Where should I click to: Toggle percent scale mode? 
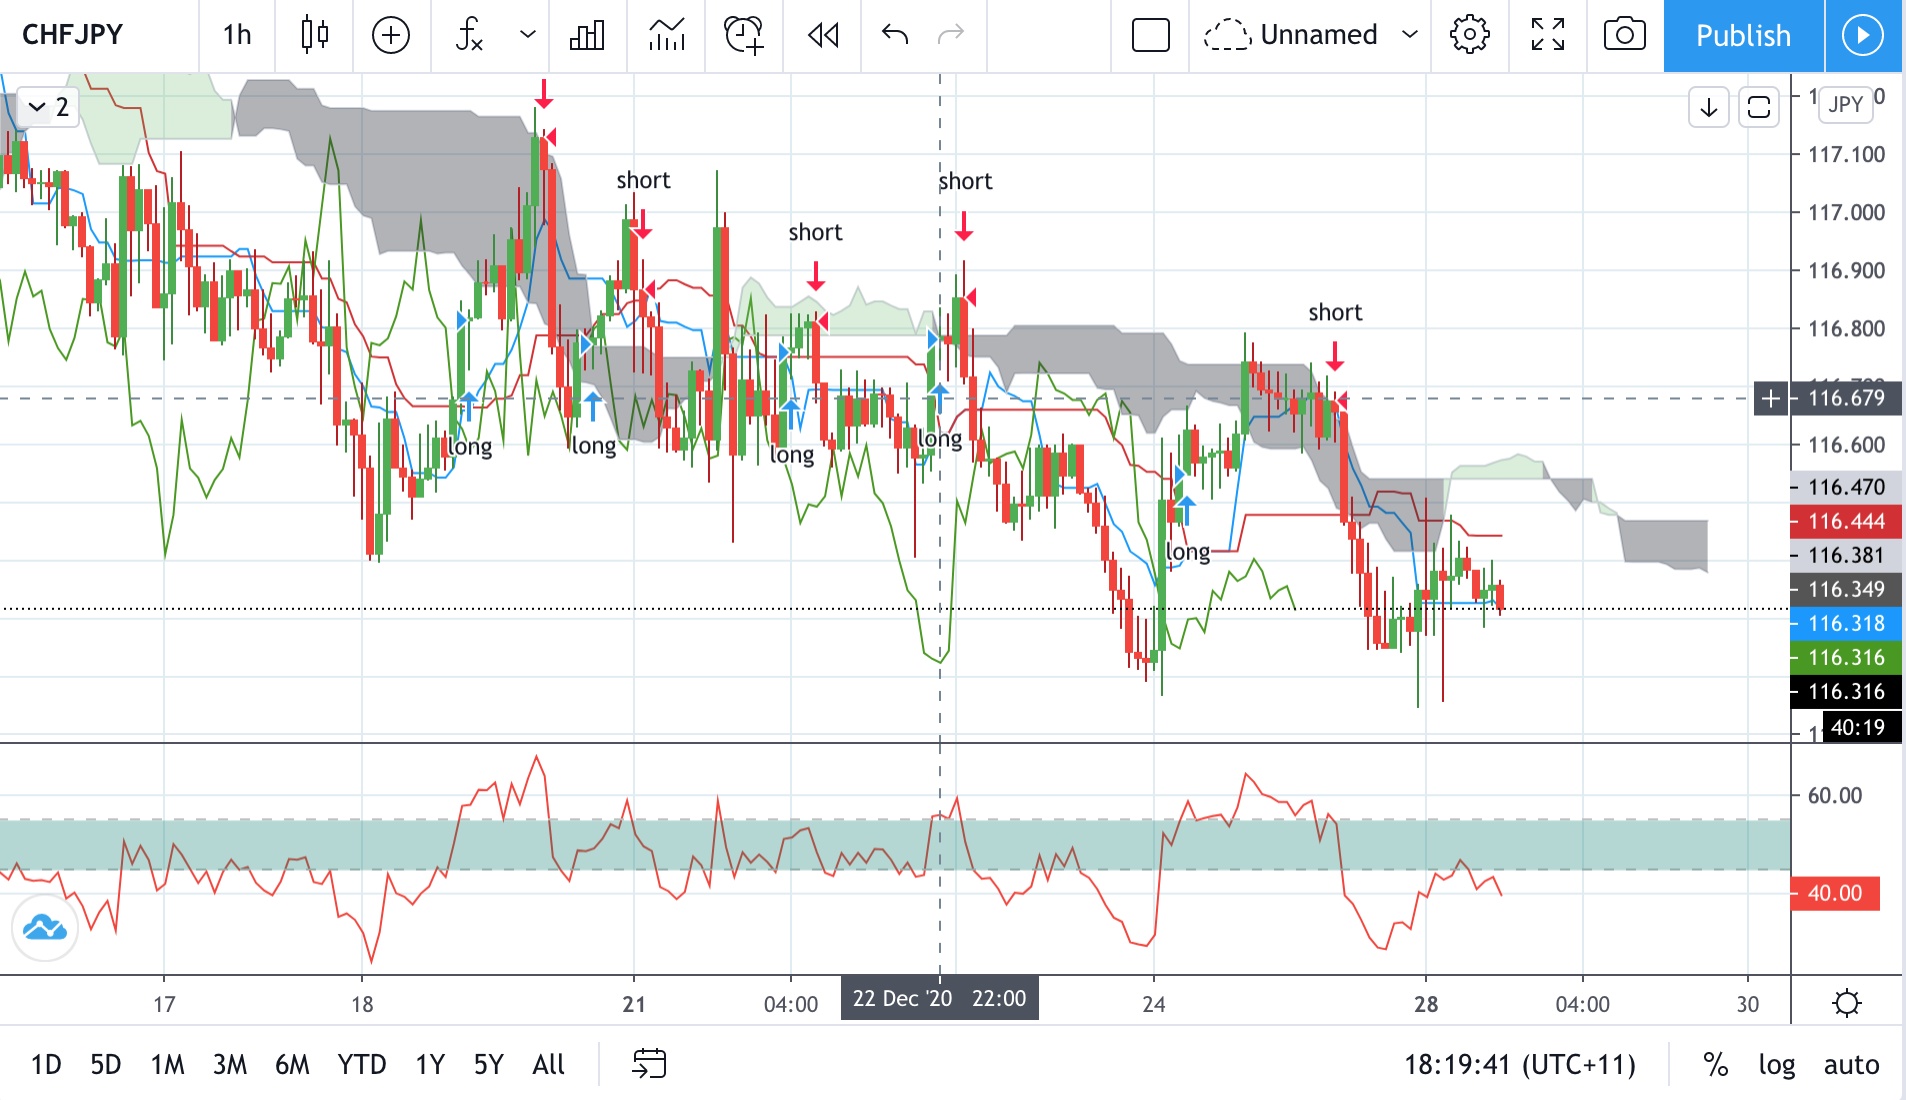tap(1716, 1064)
